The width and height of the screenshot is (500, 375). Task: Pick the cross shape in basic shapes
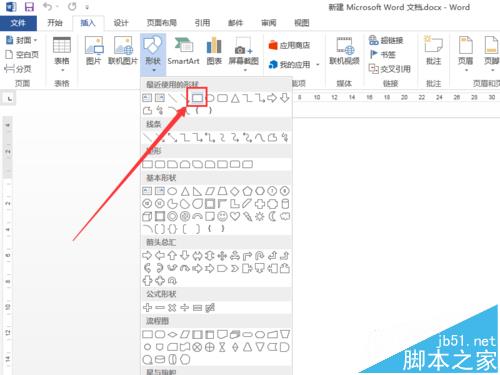(x=260, y=204)
